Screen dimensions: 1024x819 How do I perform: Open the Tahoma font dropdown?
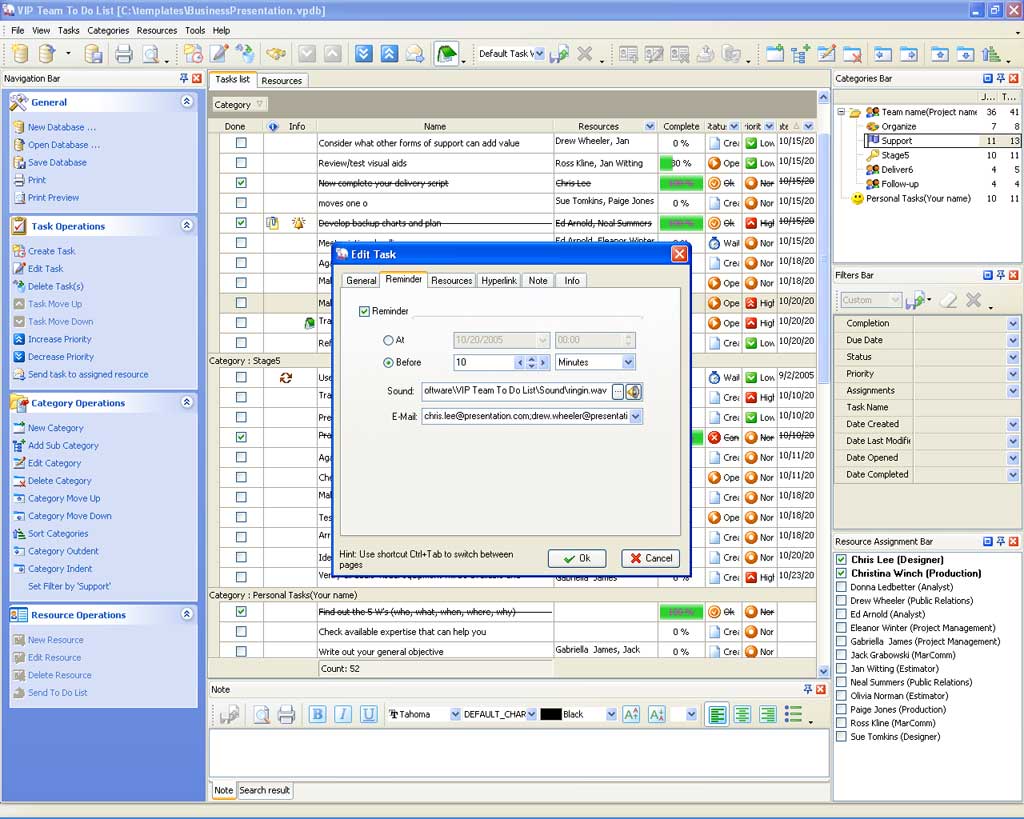455,714
